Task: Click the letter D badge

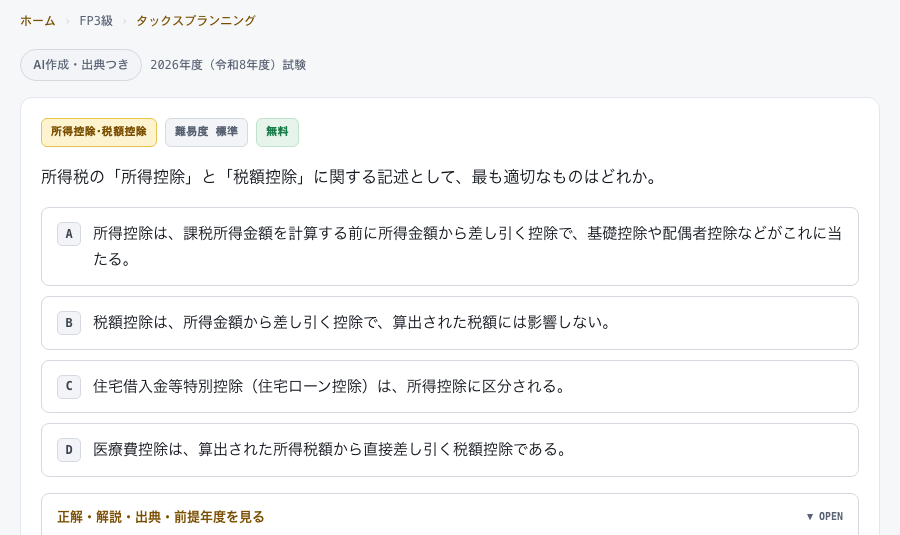Action: (69, 449)
